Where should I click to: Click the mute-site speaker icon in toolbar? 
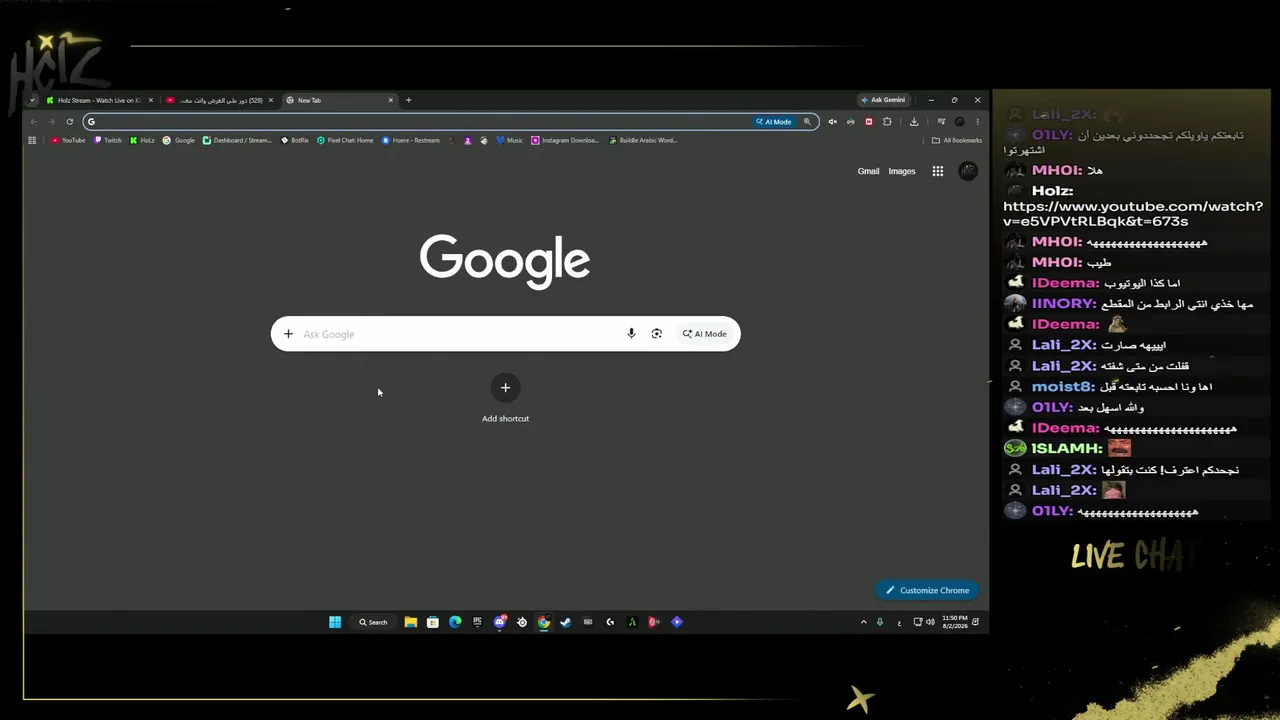(x=832, y=122)
